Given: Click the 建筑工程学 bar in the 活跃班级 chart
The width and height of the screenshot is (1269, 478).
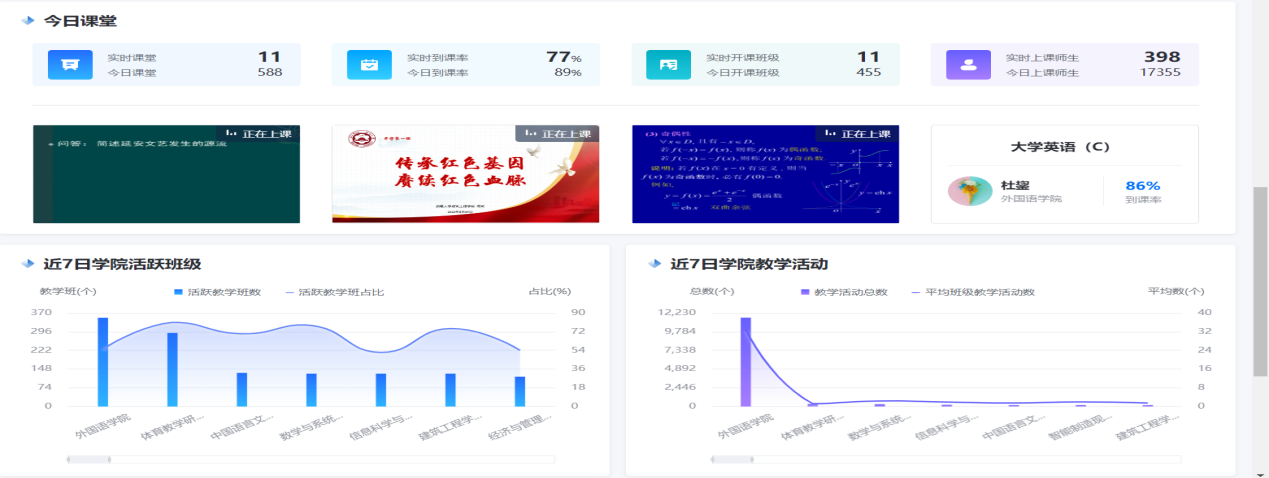Looking at the screenshot, I should (x=450, y=390).
